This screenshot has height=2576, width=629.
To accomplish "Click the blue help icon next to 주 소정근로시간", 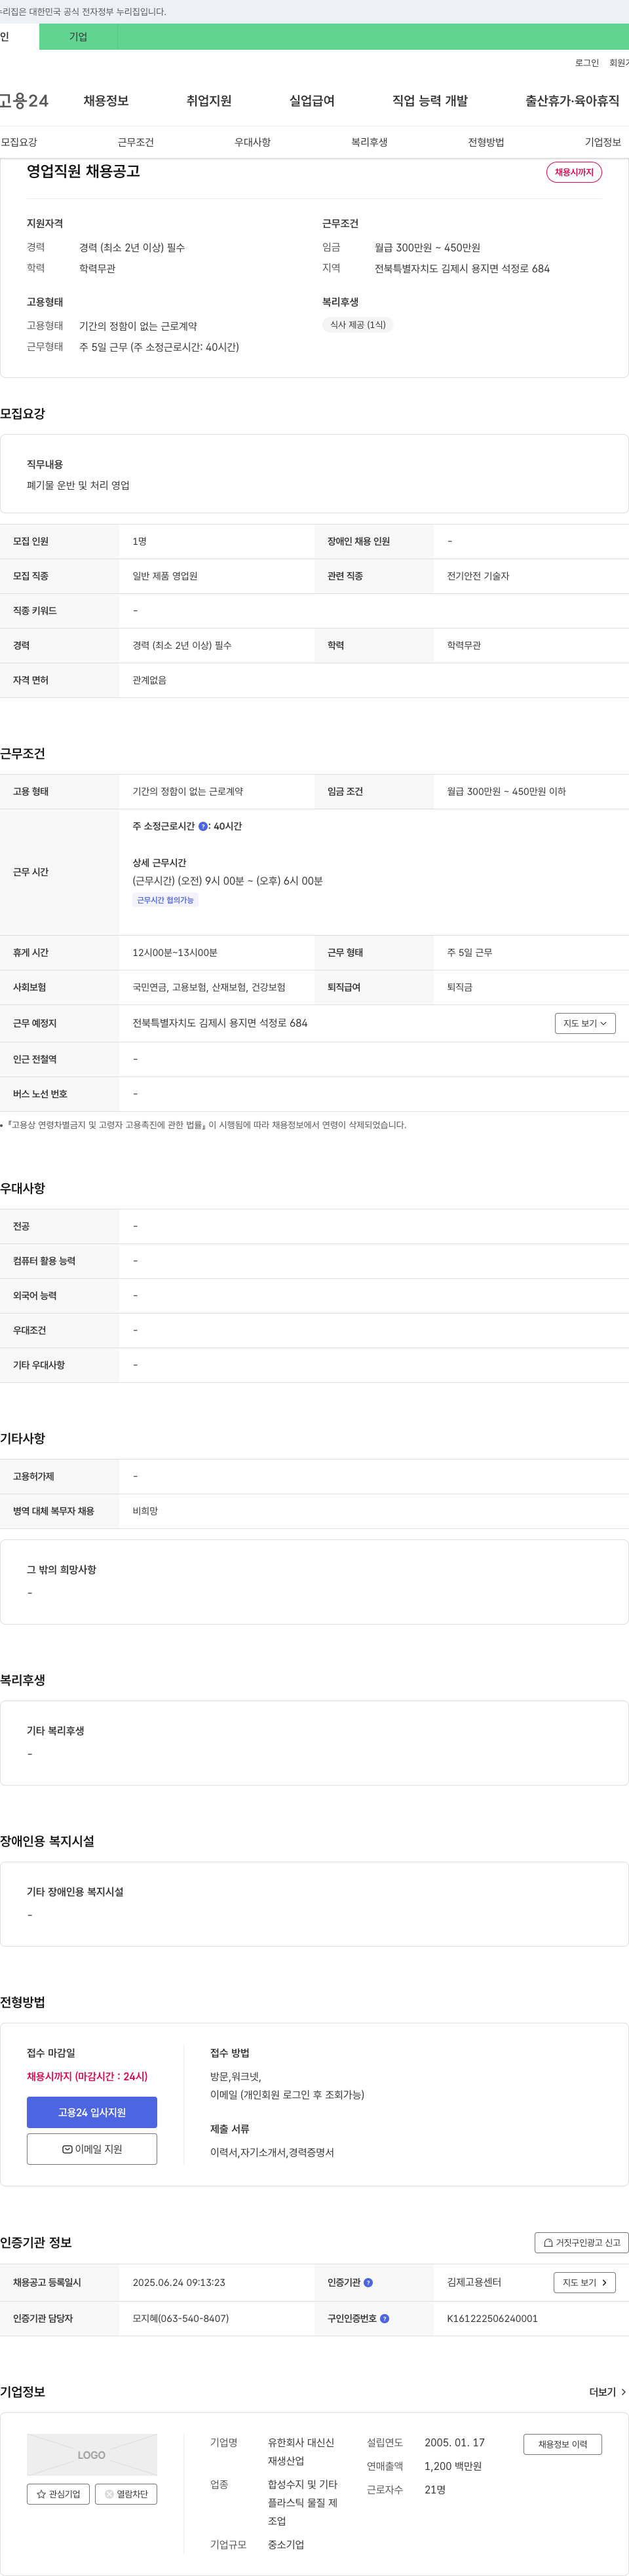I will click(x=203, y=826).
